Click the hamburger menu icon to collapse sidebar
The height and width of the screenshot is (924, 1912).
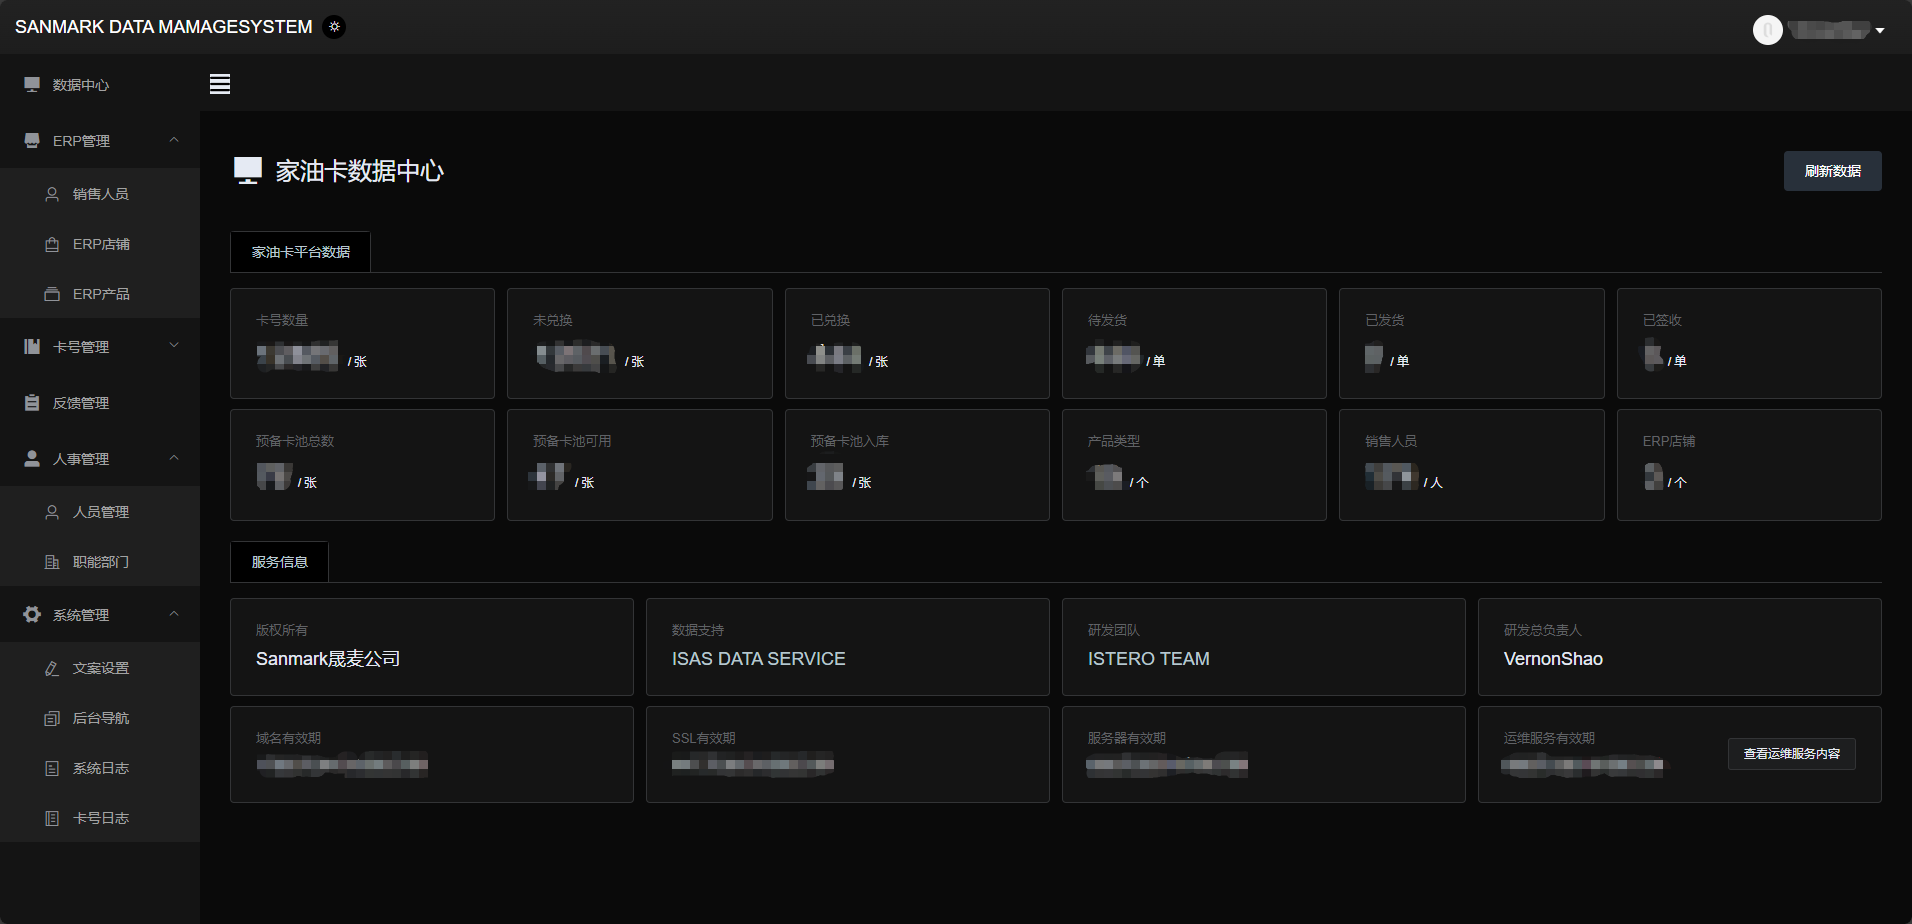click(x=220, y=84)
